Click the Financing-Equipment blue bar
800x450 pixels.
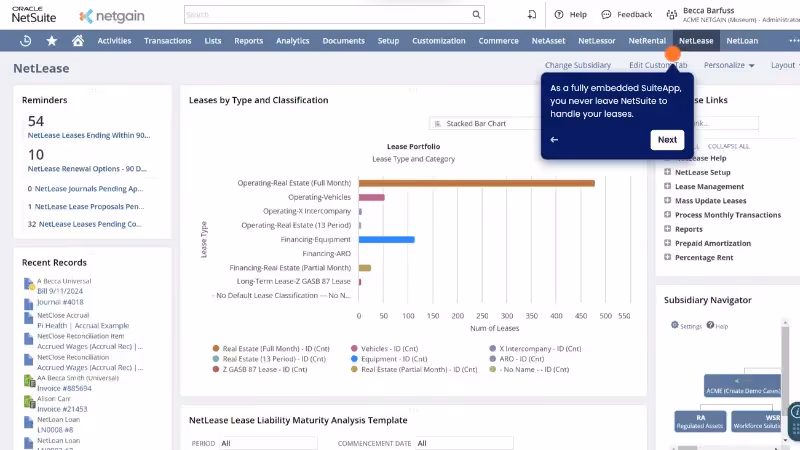point(387,239)
